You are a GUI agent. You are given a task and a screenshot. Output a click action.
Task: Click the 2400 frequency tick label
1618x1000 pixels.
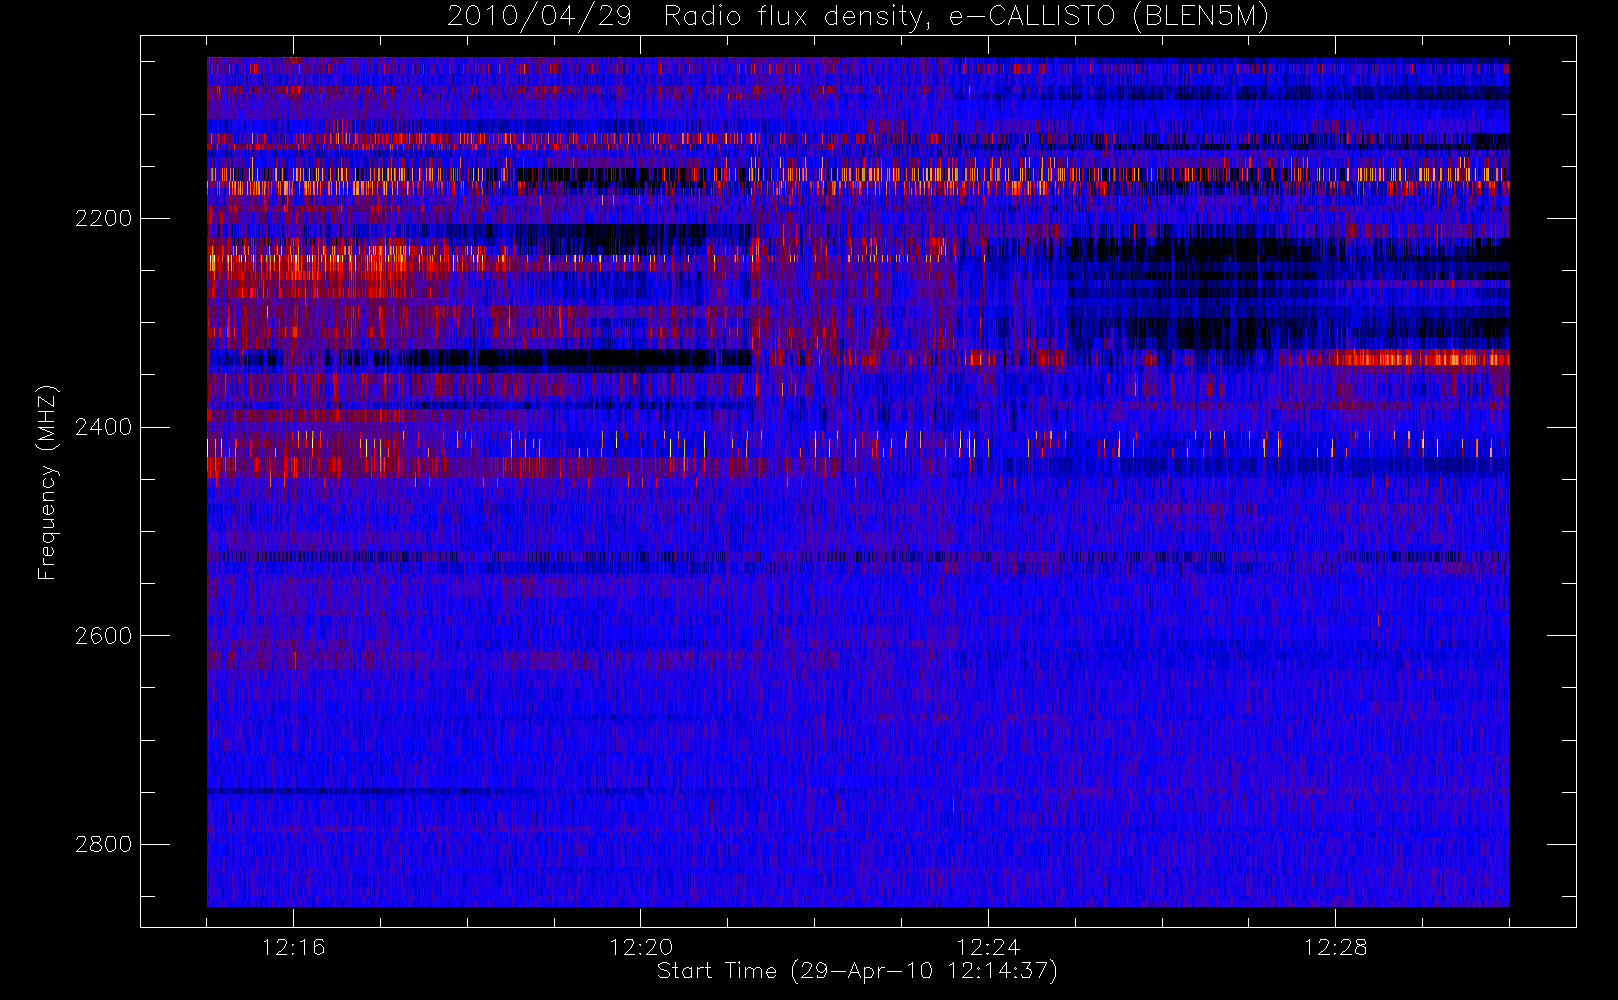[x=103, y=427]
